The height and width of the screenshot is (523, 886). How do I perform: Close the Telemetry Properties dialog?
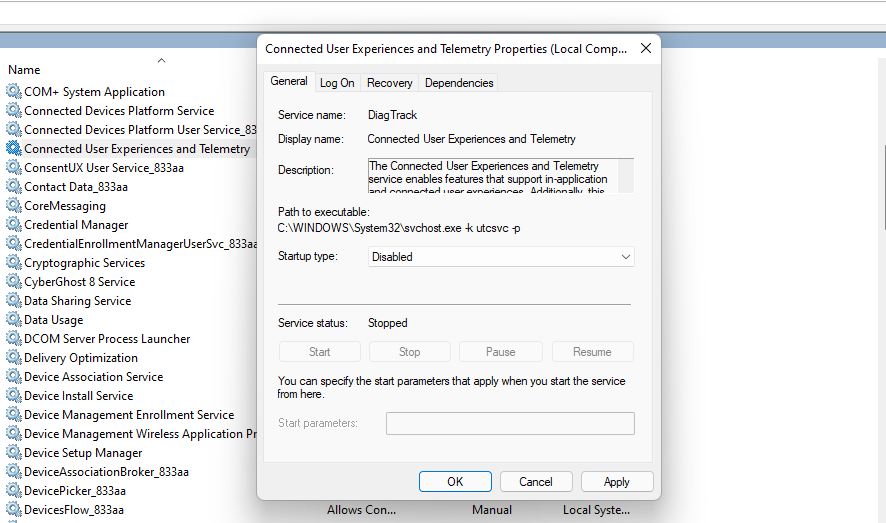(x=646, y=48)
